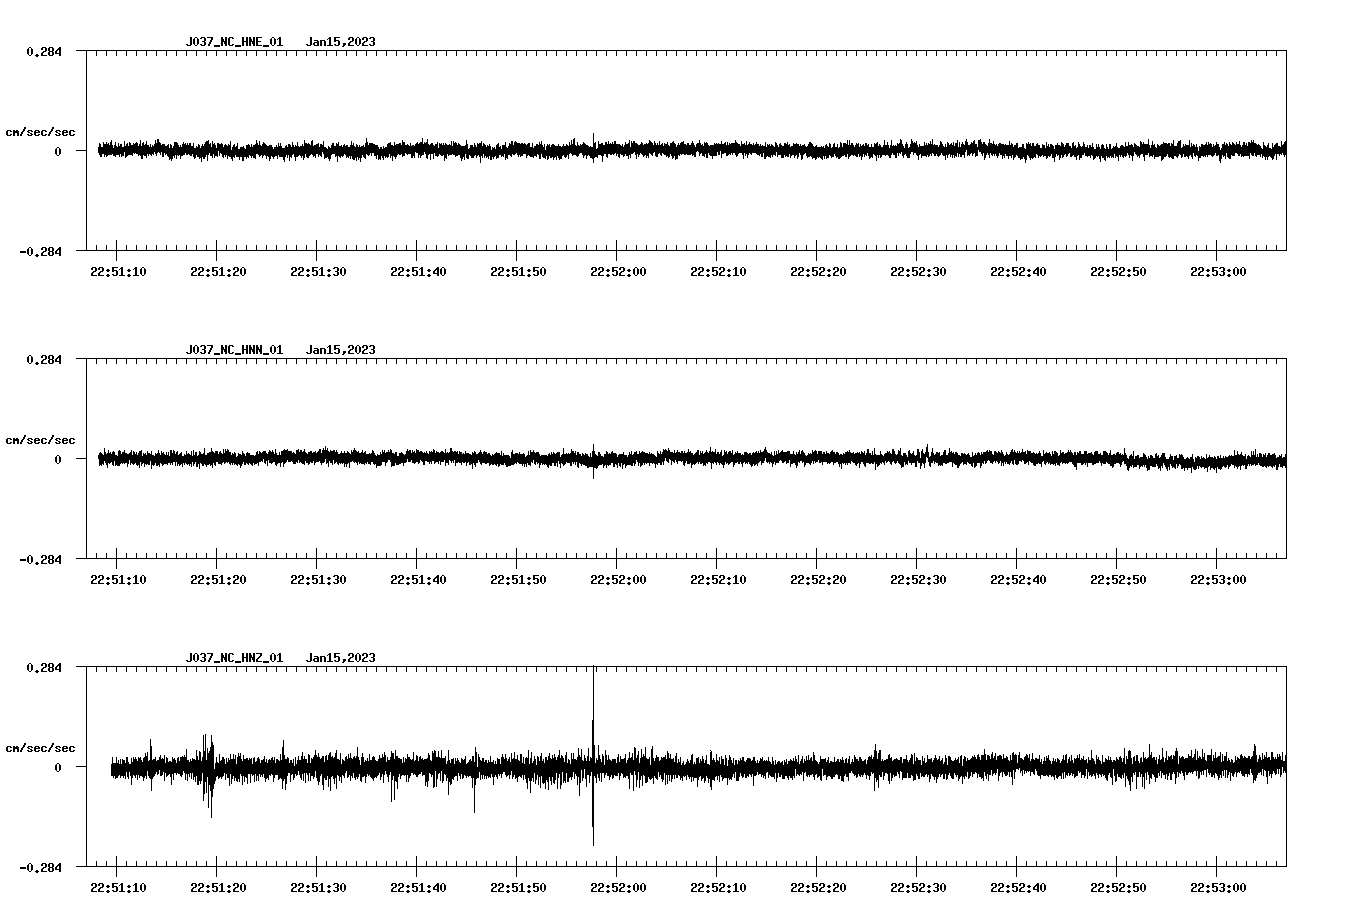Click the J037_NC_HNZ_01 channel label
The width and height of the screenshot is (1358, 924).
(x=234, y=657)
